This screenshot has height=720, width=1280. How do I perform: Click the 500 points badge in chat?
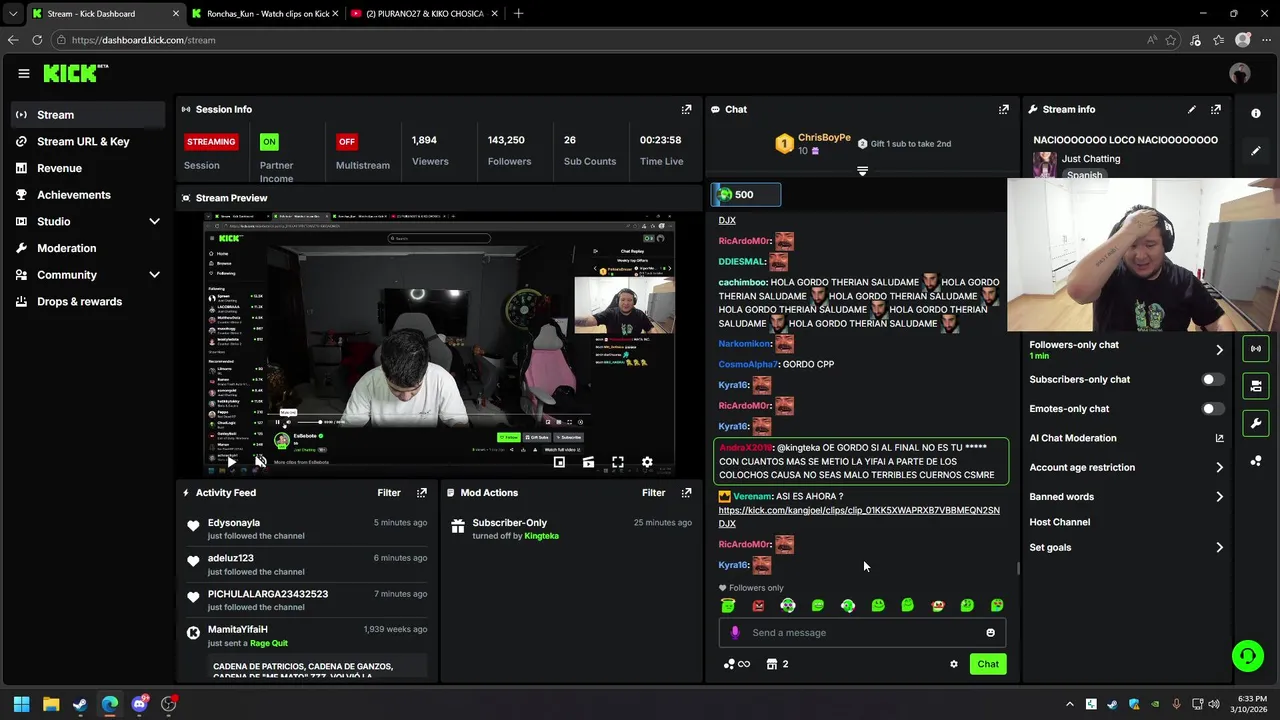[x=745, y=194]
